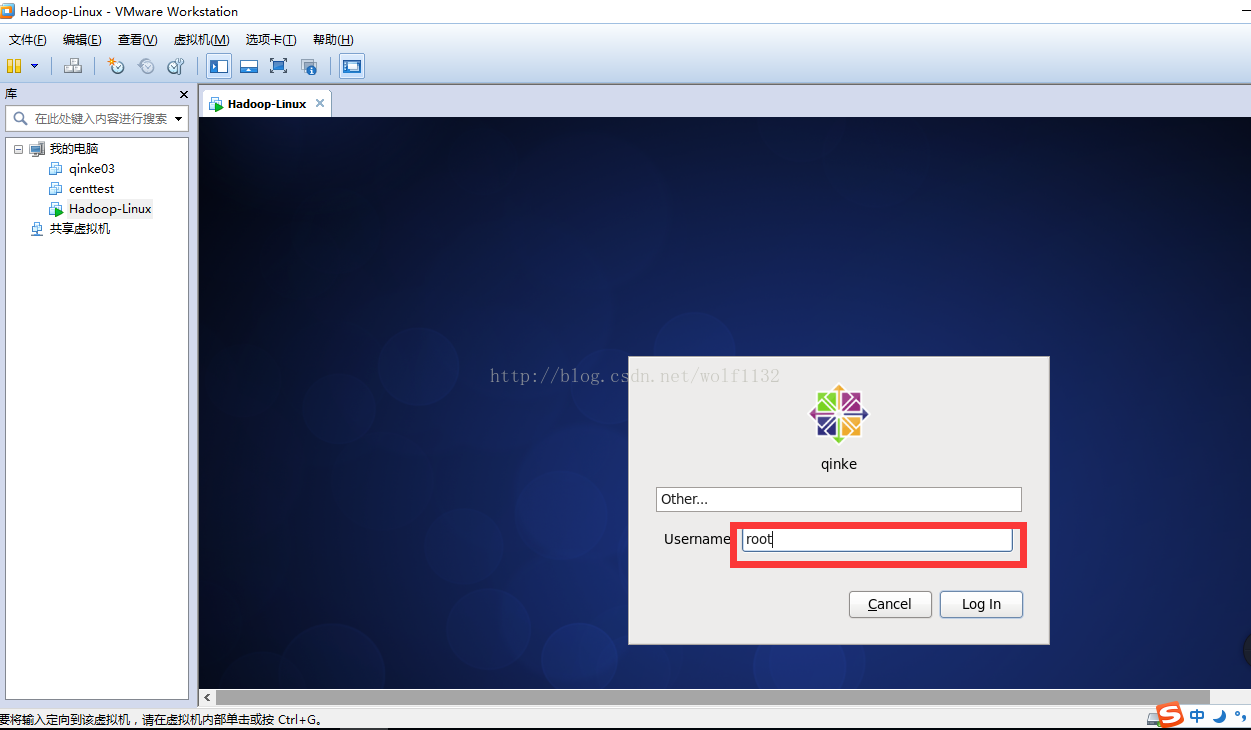The image size is (1251, 730).
Task: Click the Send Ctrl+Alt+Del toolbar icon
Action: point(72,66)
